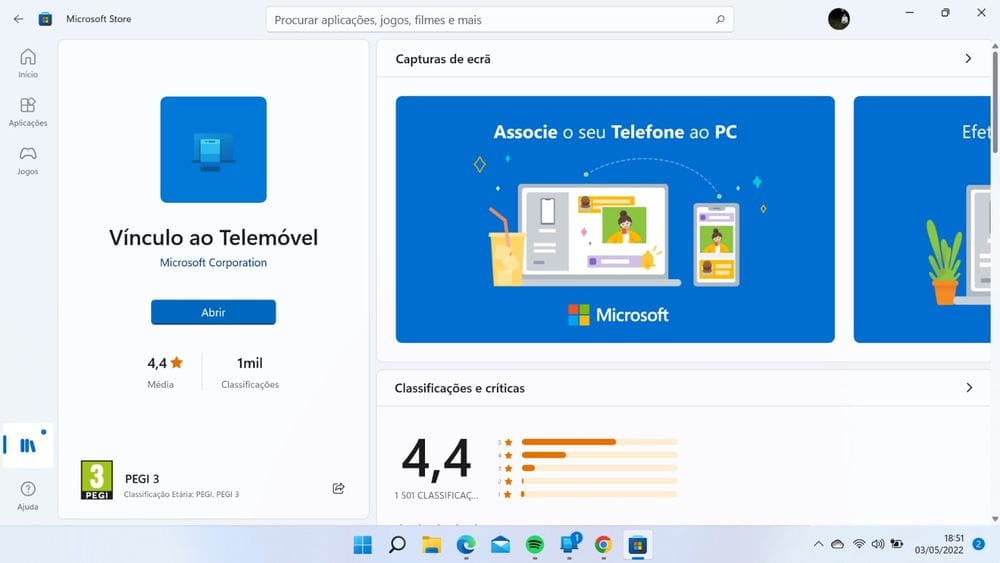Click the page vertical scrollbar
The image size is (1000, 563).
tap(995, 102)
